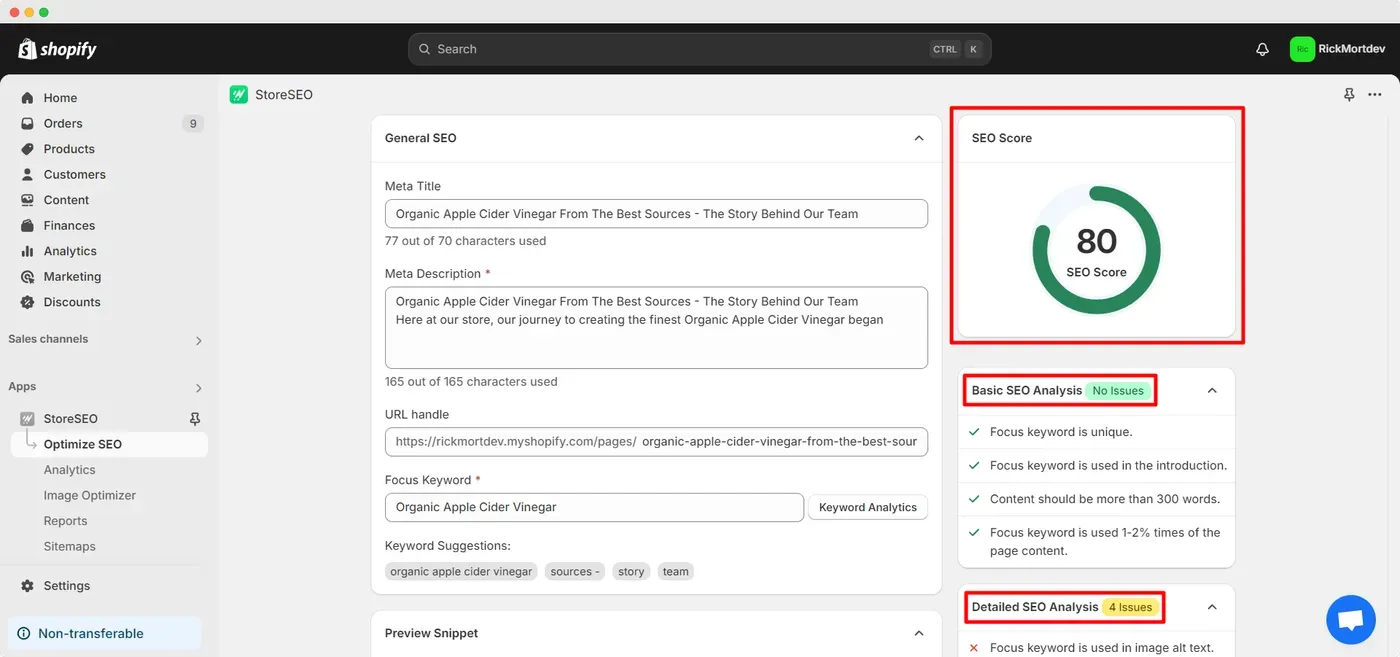Click 'Focus keyword is unique.' text
The image size is (1400, 657).
(x=1061, y=432)
